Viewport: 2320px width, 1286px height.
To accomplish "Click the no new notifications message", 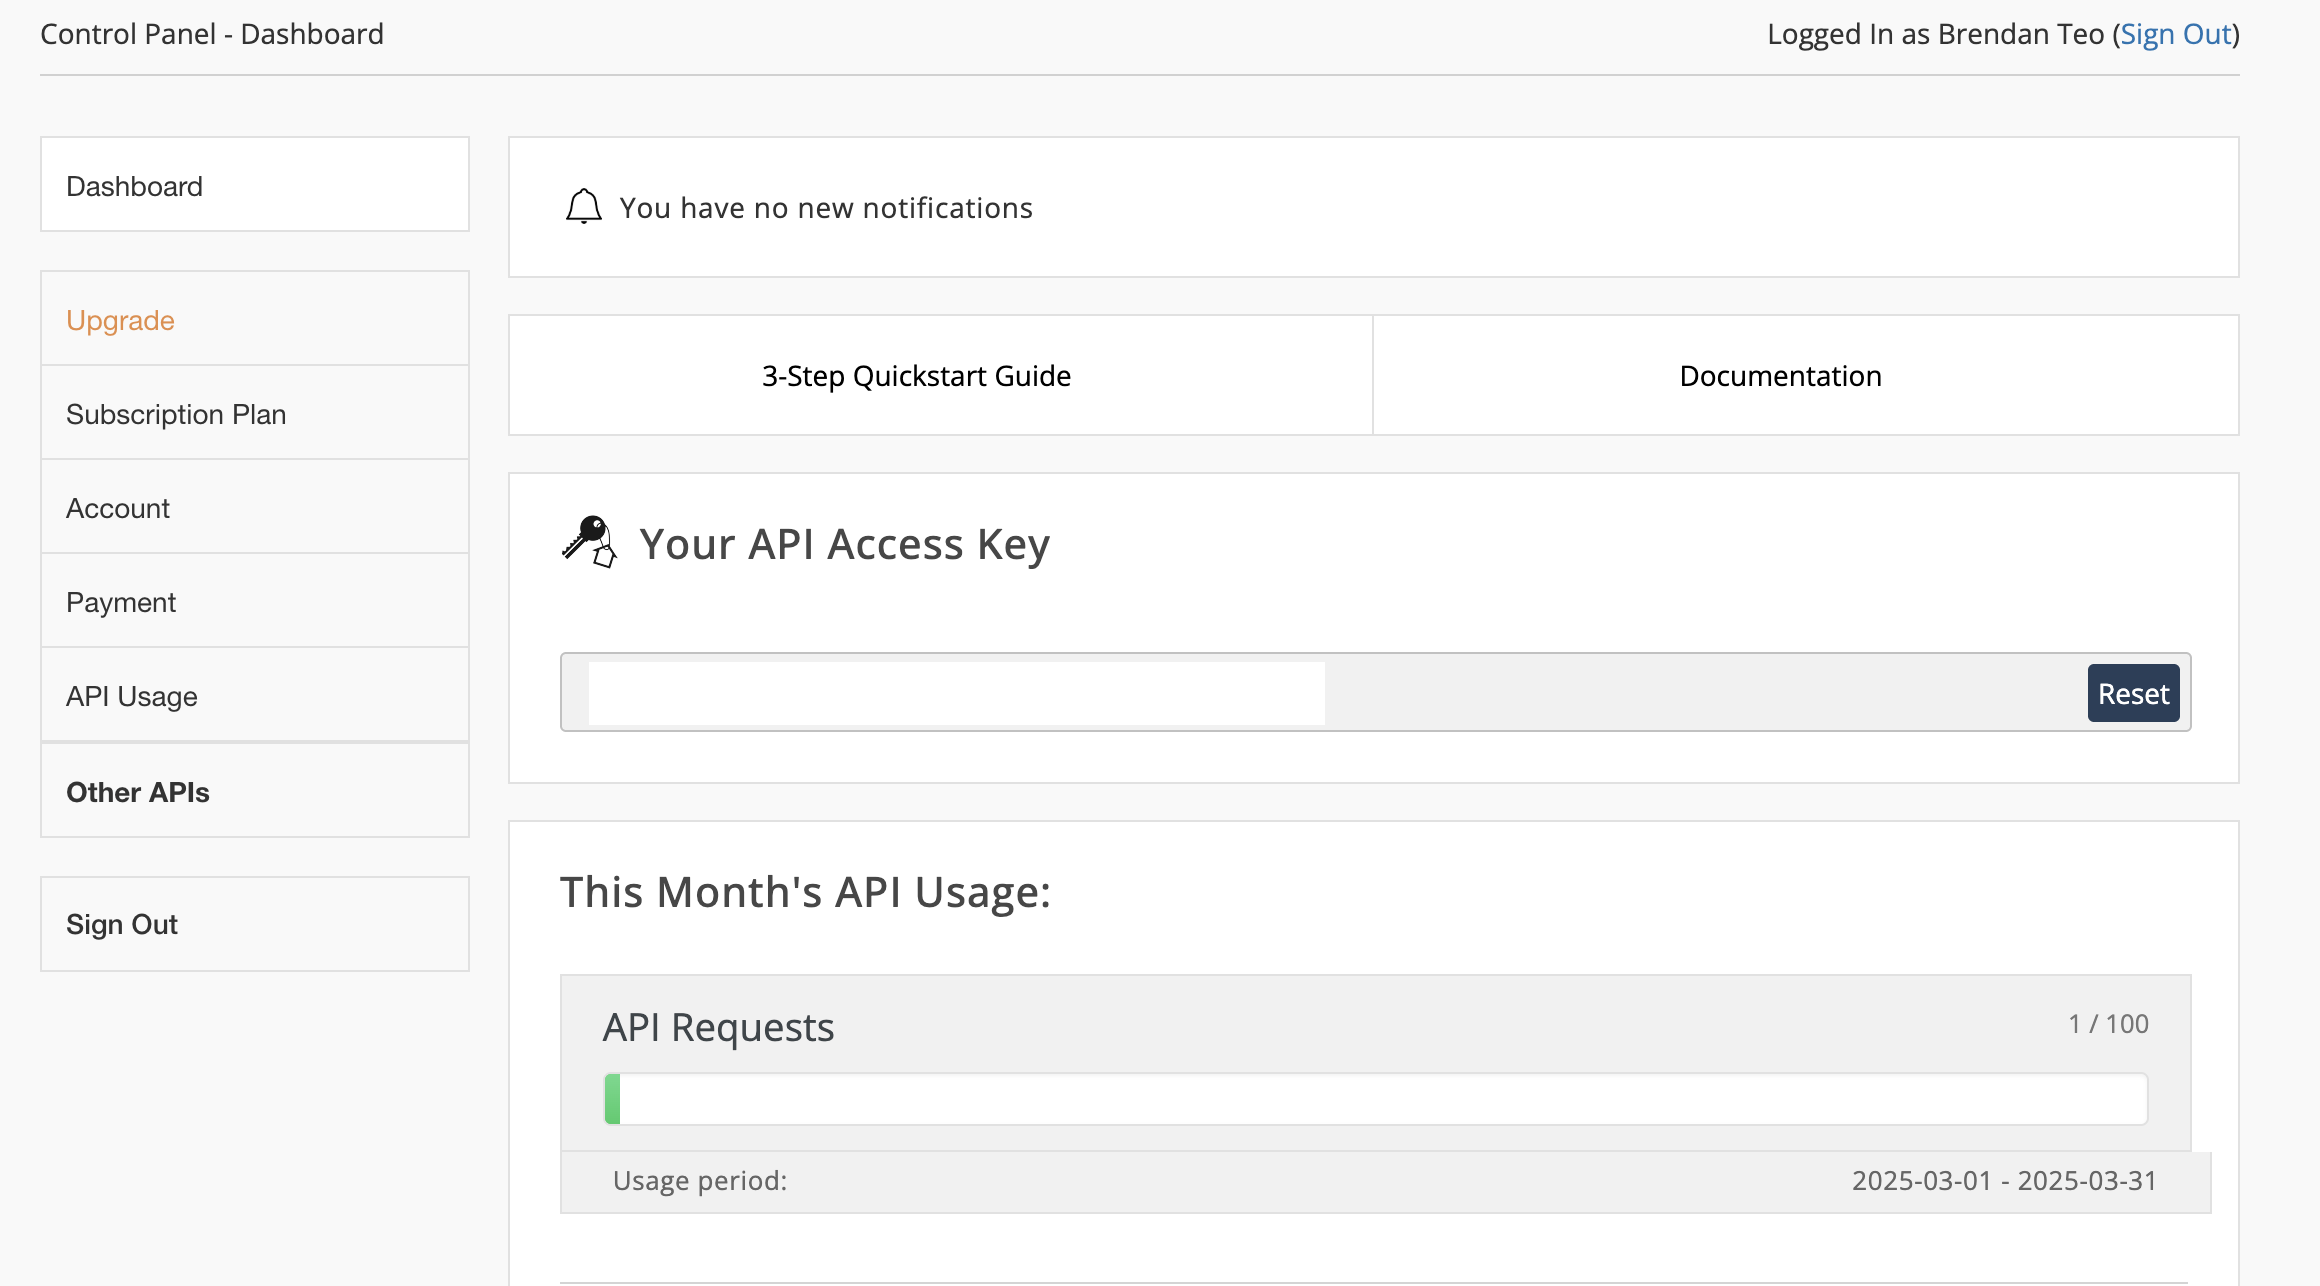I will [x=826, y=208].
